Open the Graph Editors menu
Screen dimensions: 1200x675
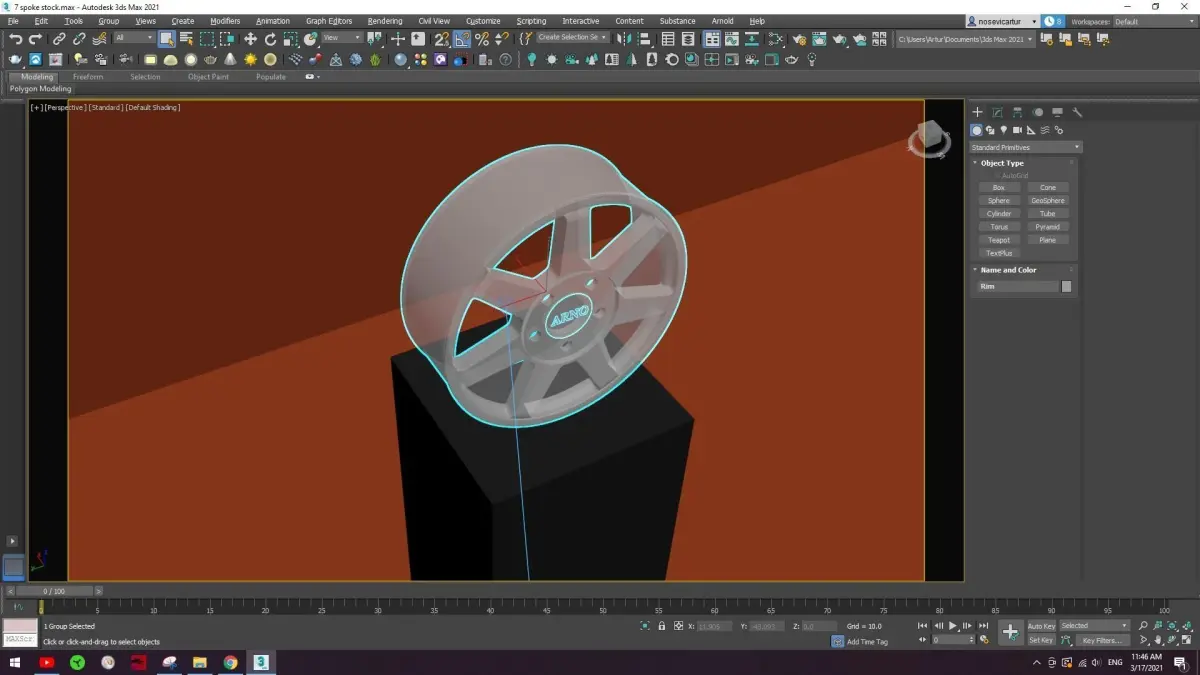(329, 21)
